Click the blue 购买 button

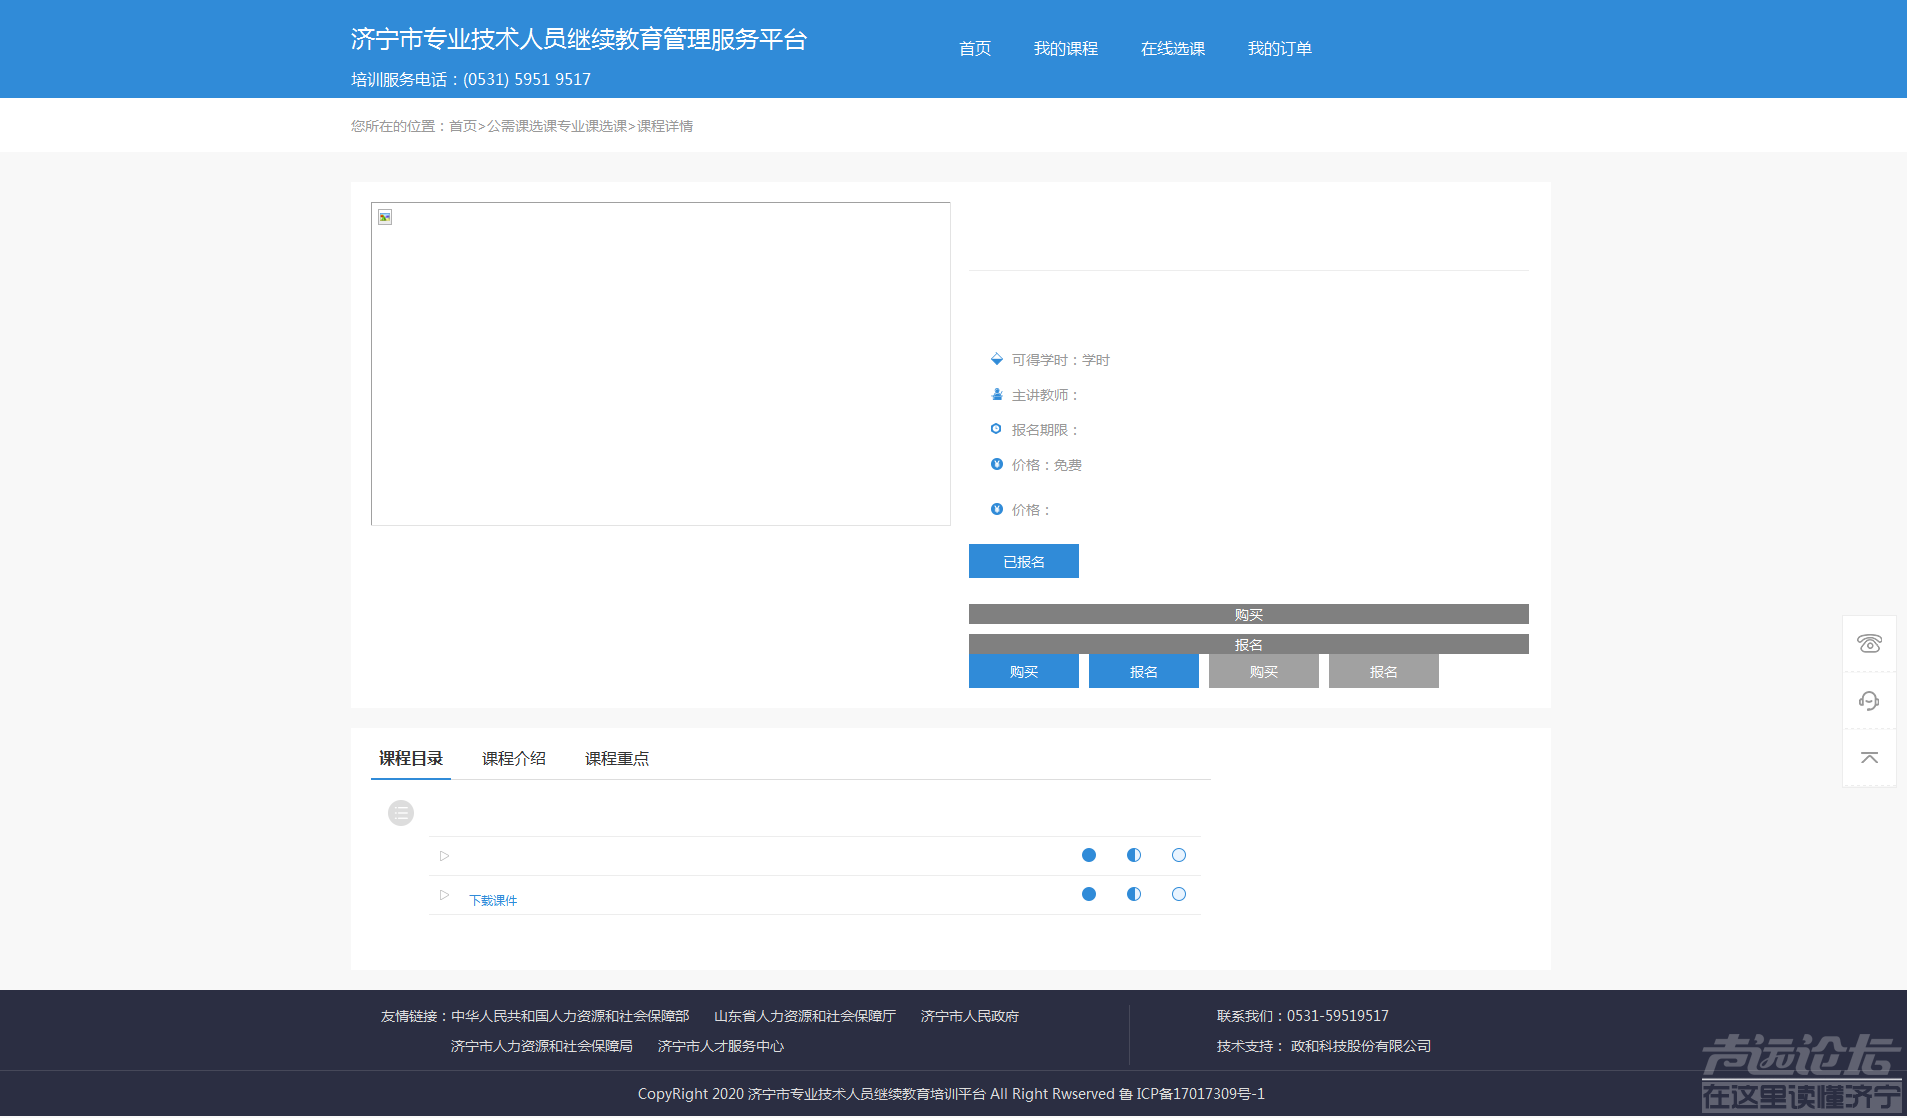[x=1024, y=671]
